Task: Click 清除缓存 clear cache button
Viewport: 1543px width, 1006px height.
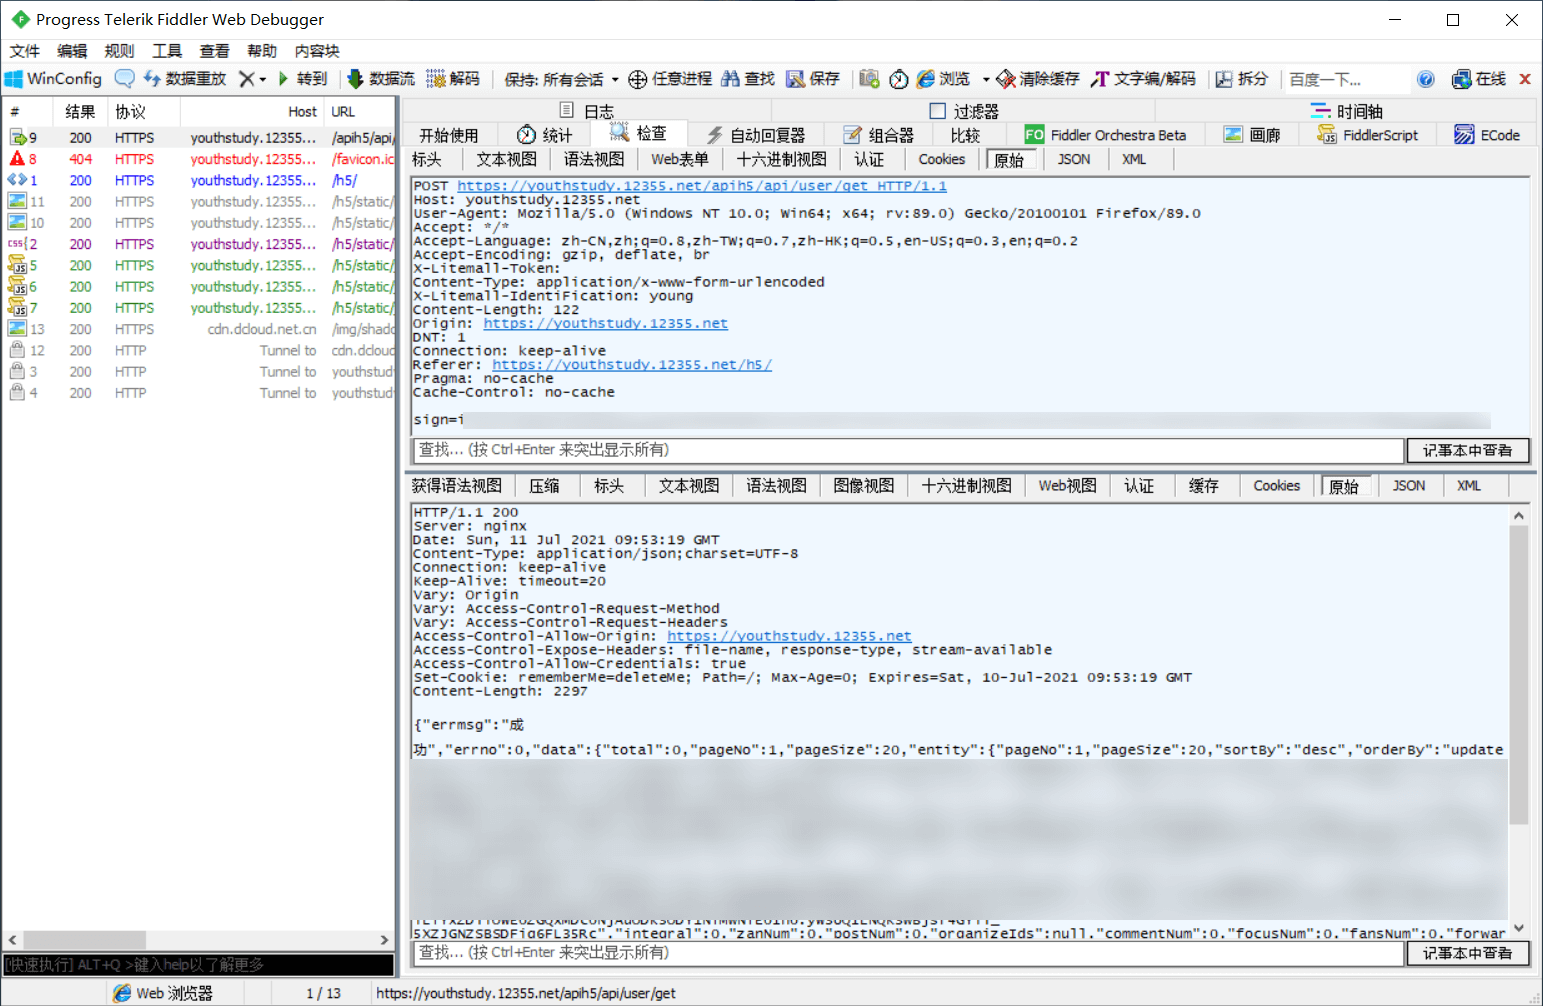Action: (x=1038, y=78)
